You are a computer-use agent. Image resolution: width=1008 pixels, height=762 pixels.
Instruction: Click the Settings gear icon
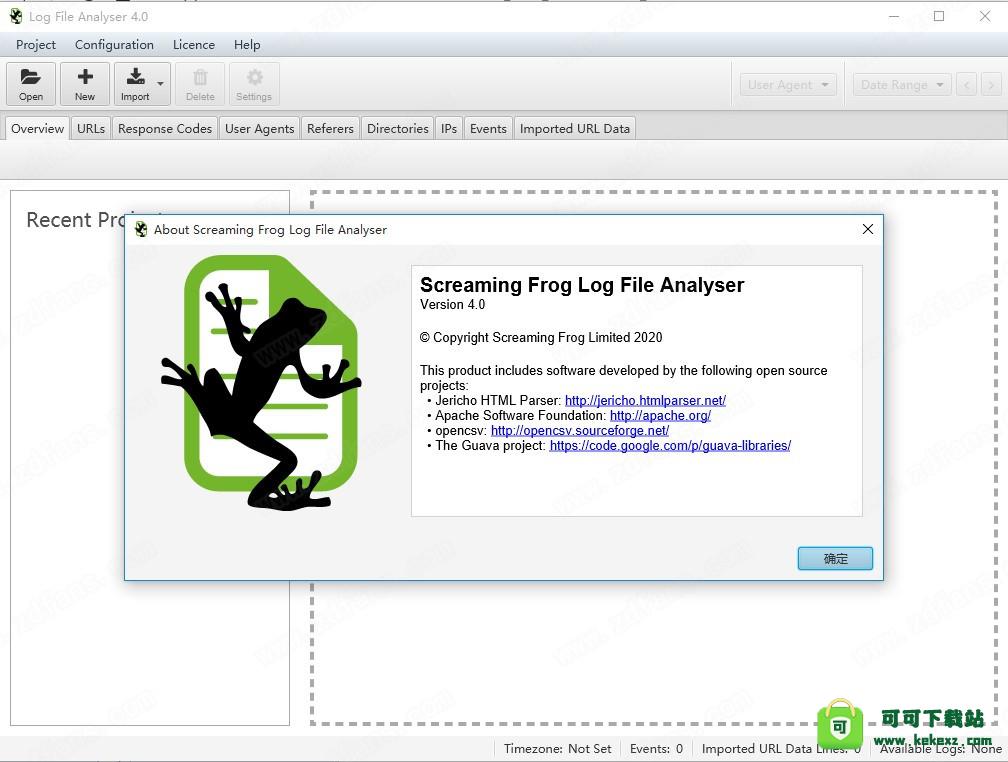pyautogui.click(x=254, y=78)
